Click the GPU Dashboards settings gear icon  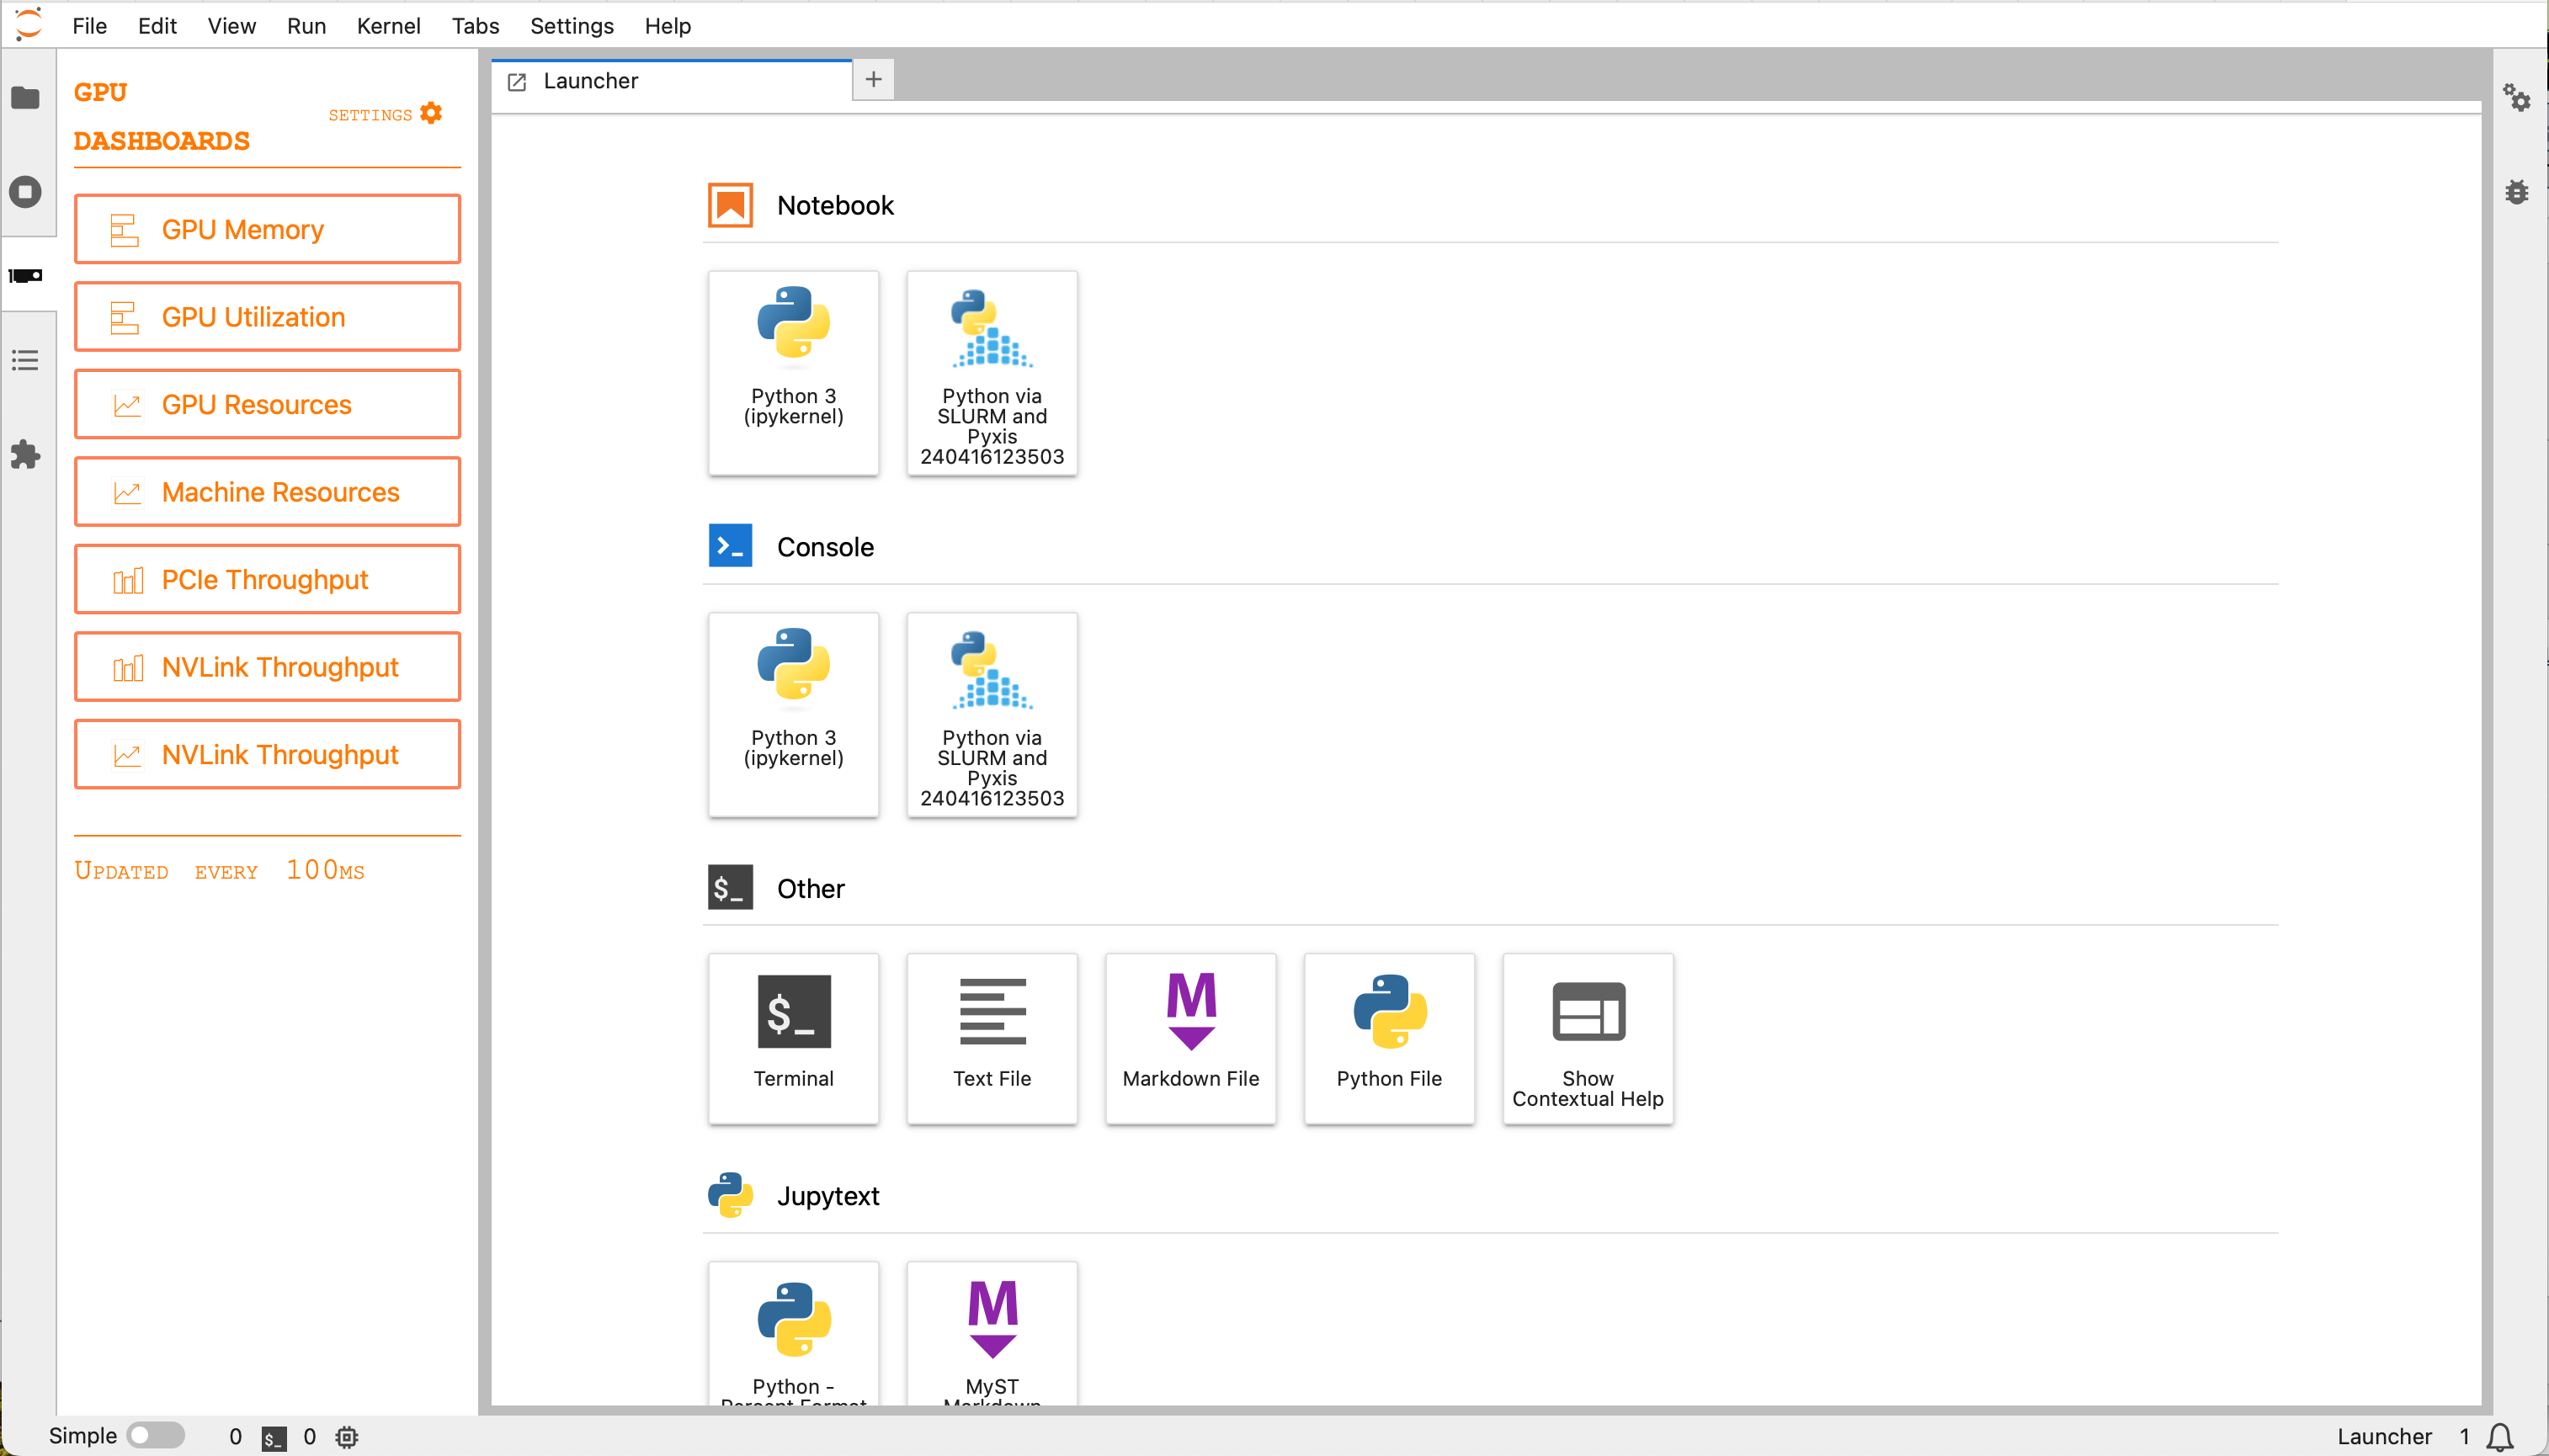(x=431, y=113)
